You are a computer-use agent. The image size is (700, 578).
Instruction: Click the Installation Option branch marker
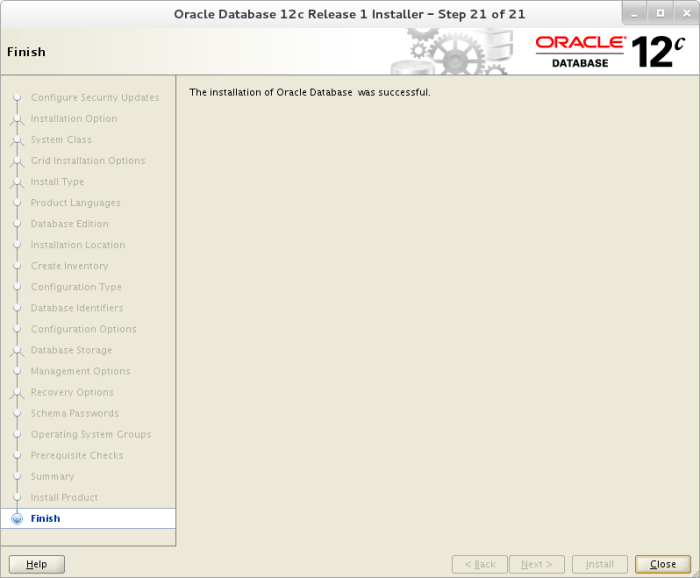pos(17,119)
